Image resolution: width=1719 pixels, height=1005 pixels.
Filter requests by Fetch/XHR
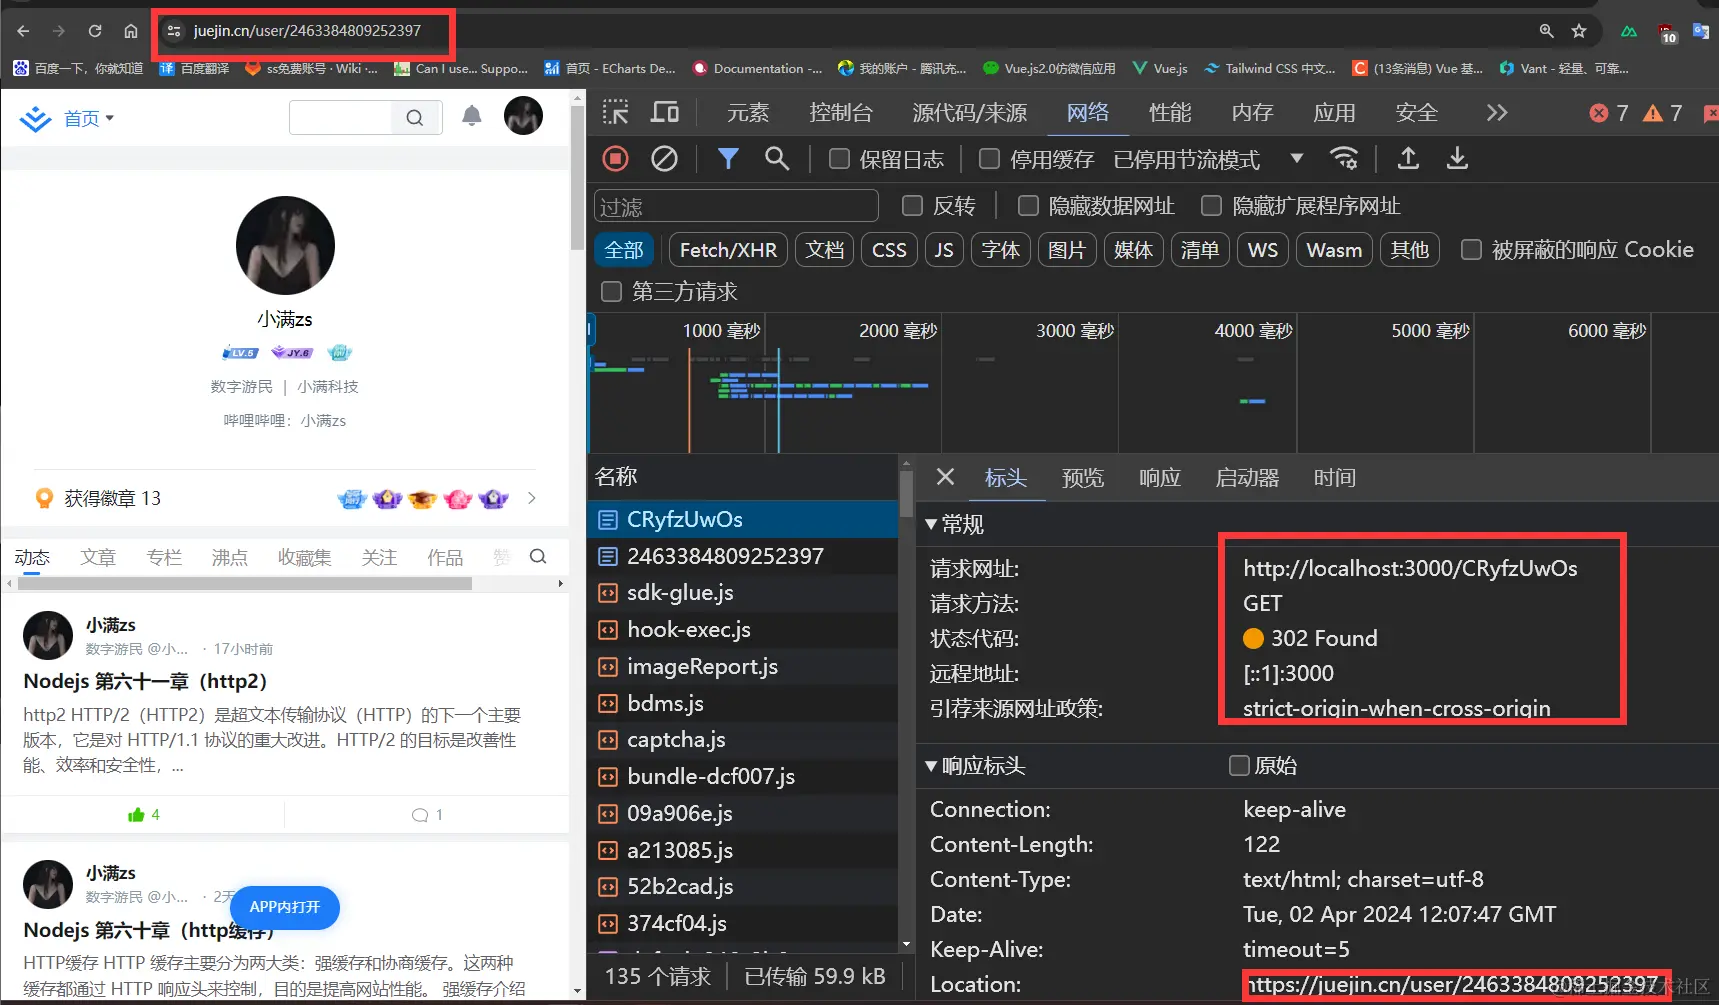[x=728, y=250]
